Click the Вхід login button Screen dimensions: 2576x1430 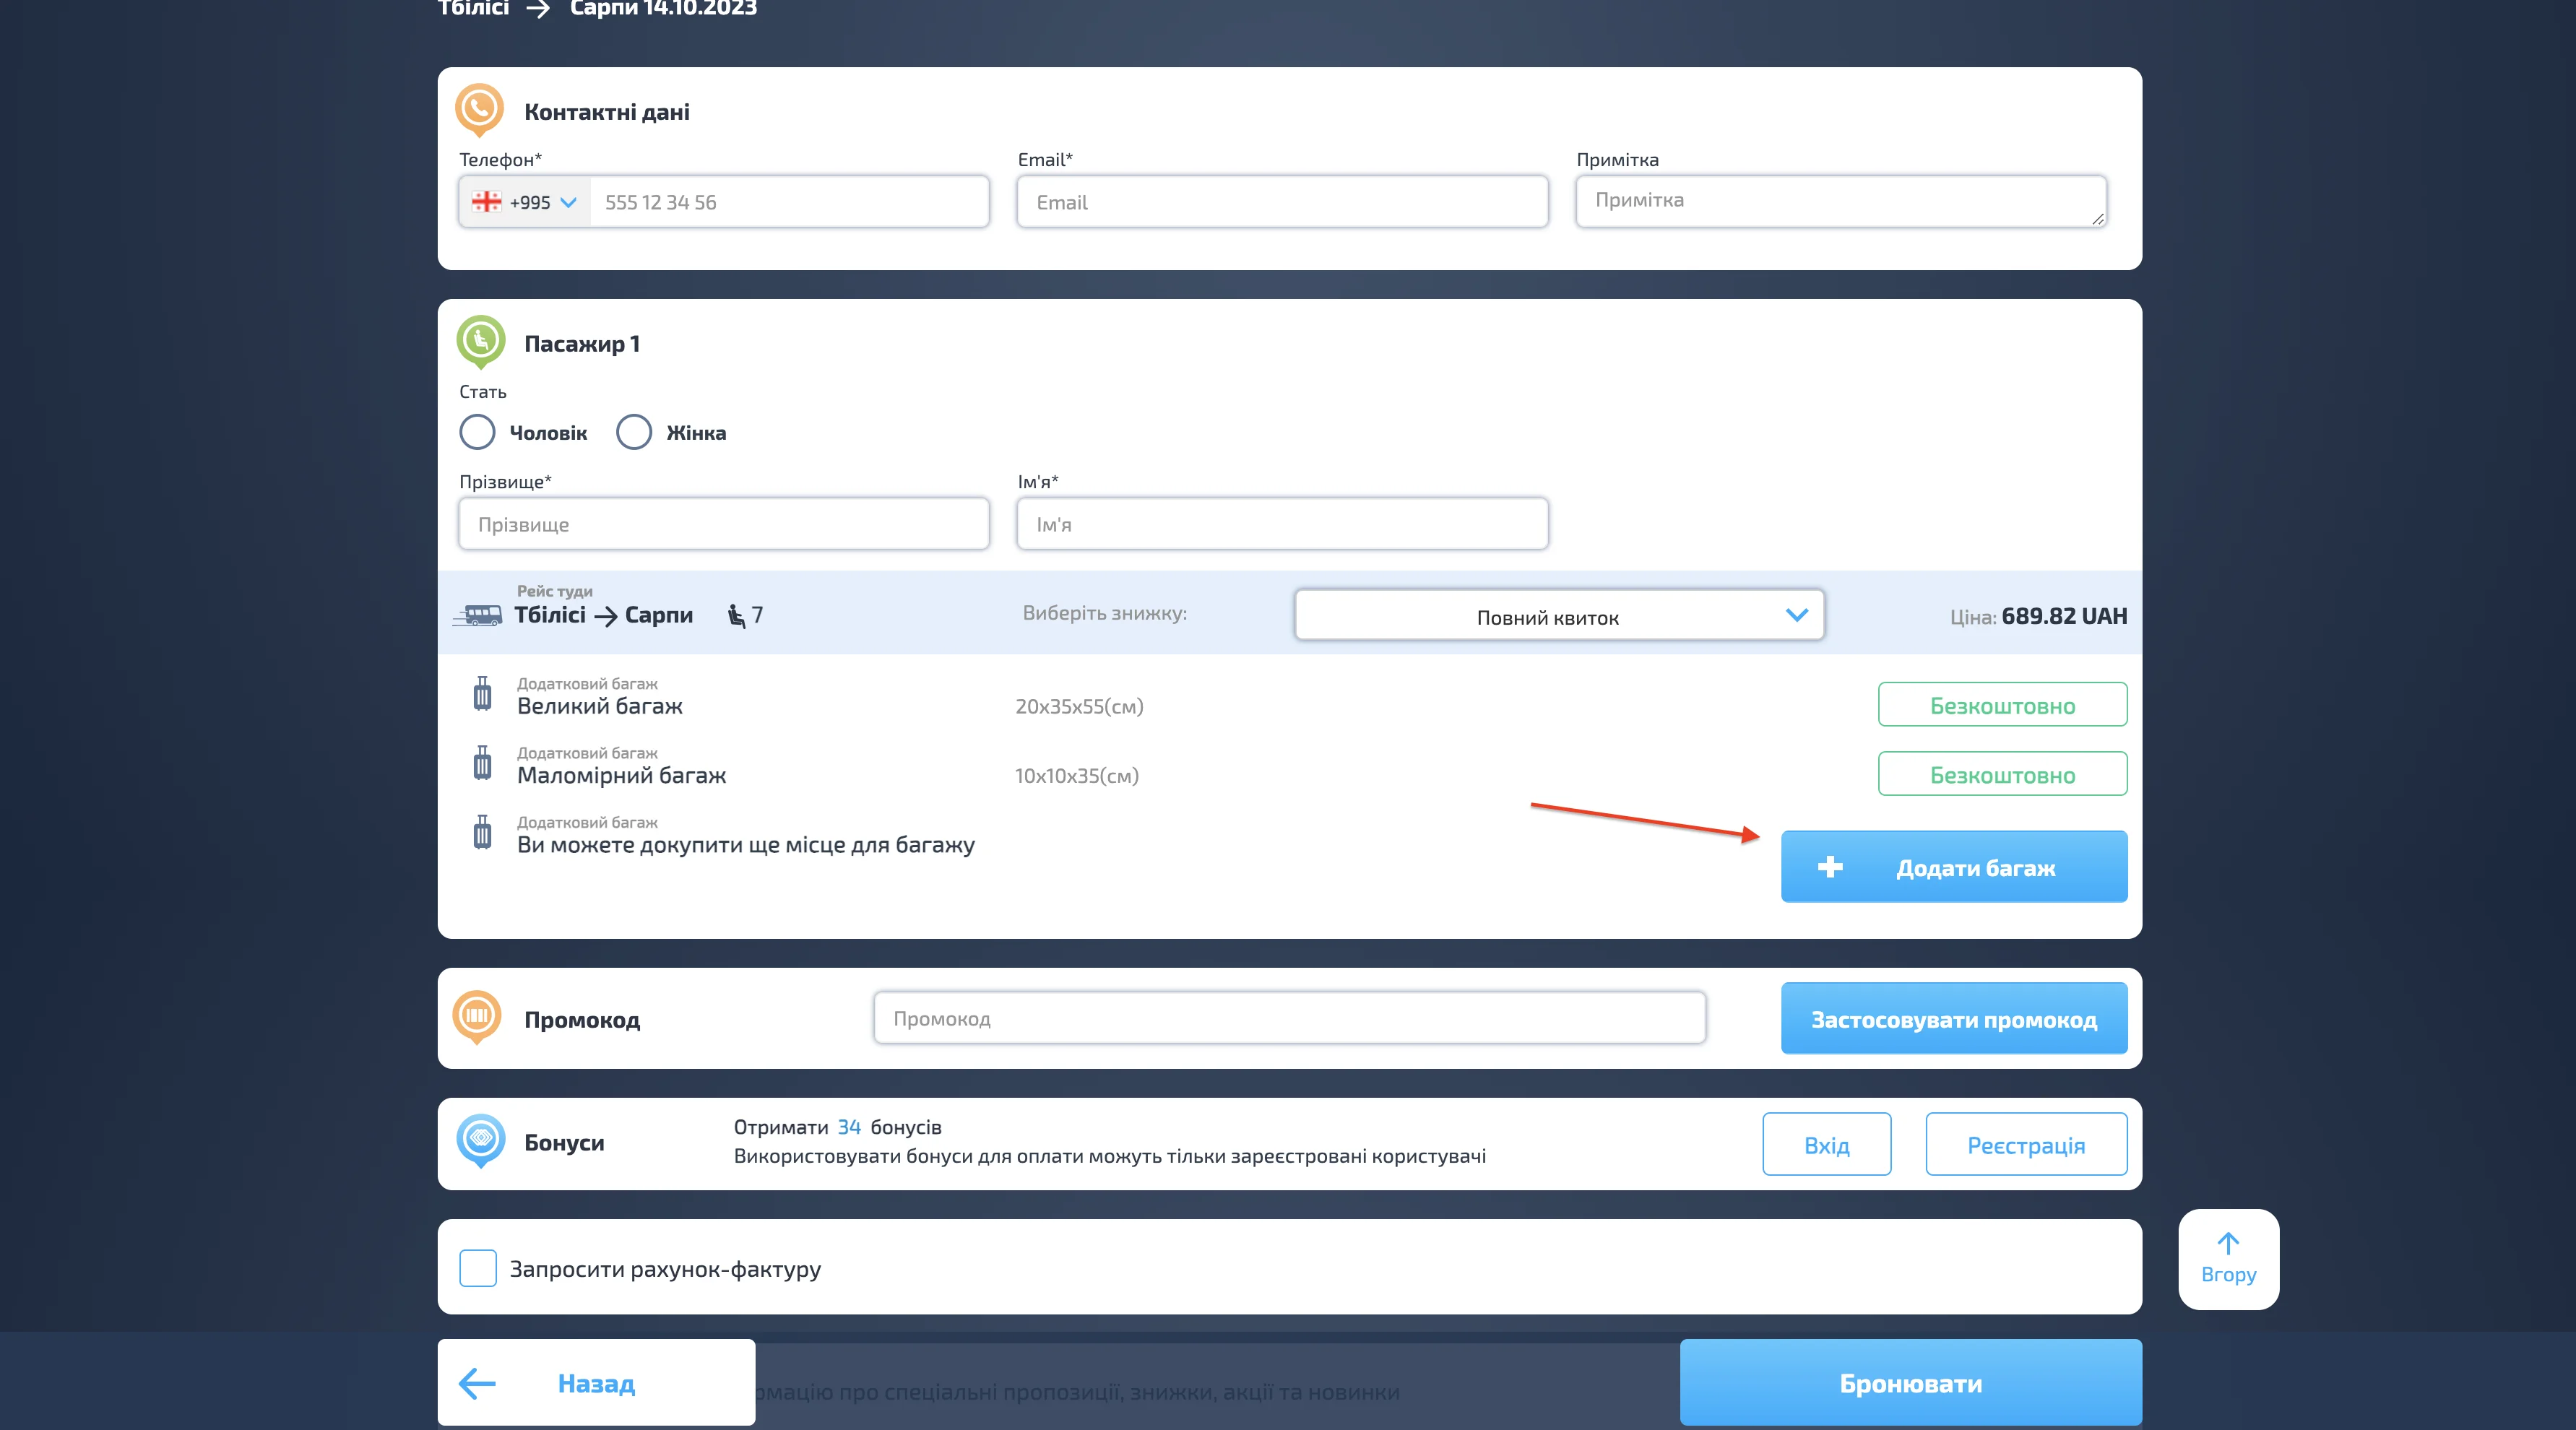[1826, 1144]
